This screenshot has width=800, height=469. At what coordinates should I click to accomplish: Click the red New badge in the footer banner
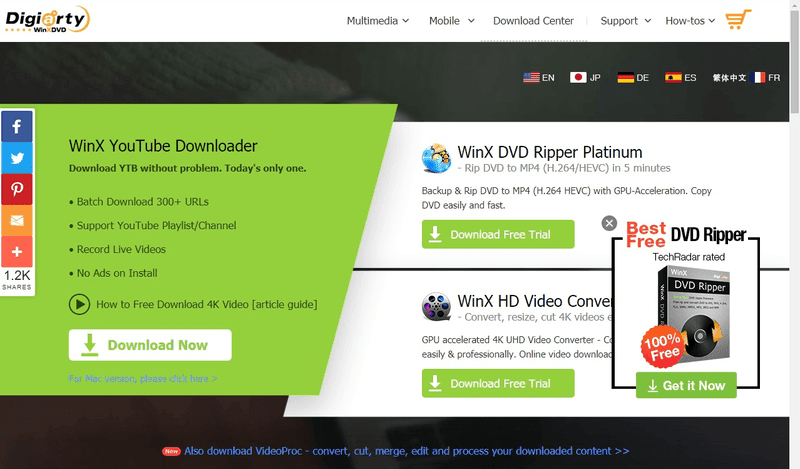pyautogui.click(x=171, y=451)
